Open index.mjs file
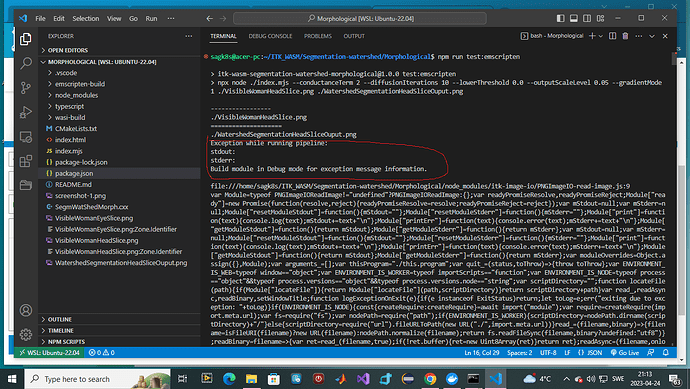 (119, 151)
